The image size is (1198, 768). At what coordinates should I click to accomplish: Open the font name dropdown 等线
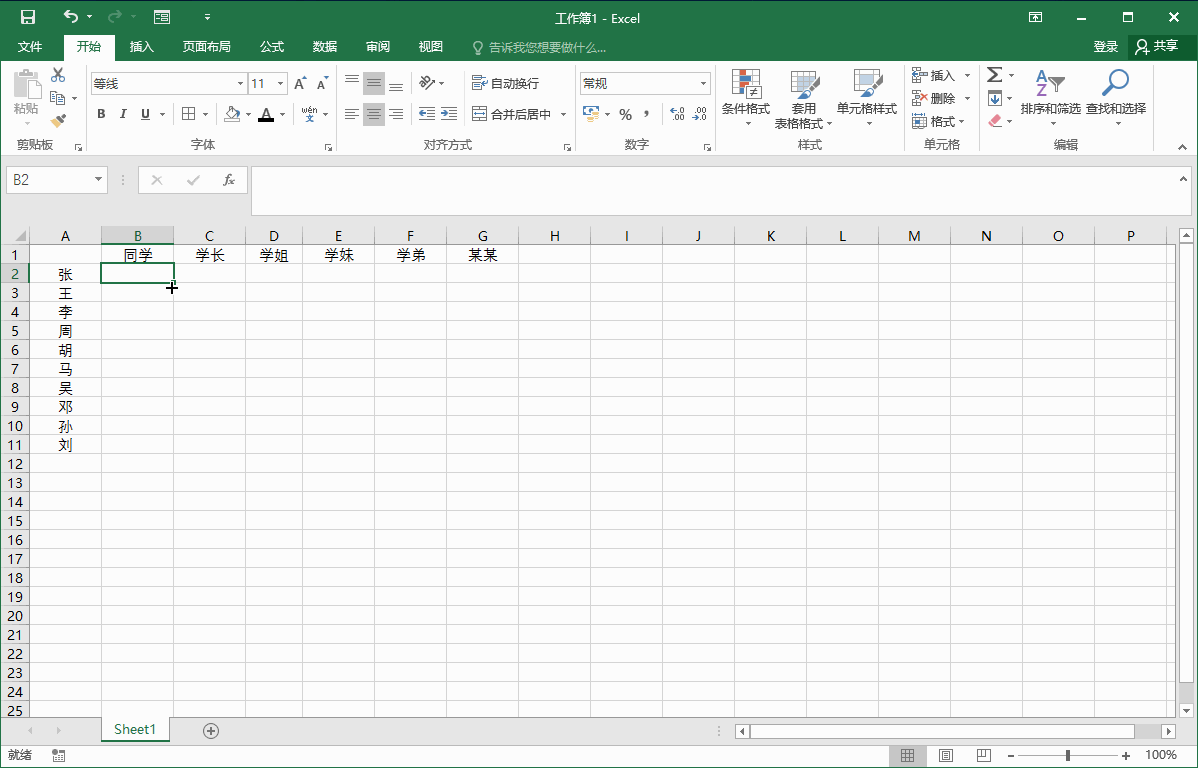(240, 83)
